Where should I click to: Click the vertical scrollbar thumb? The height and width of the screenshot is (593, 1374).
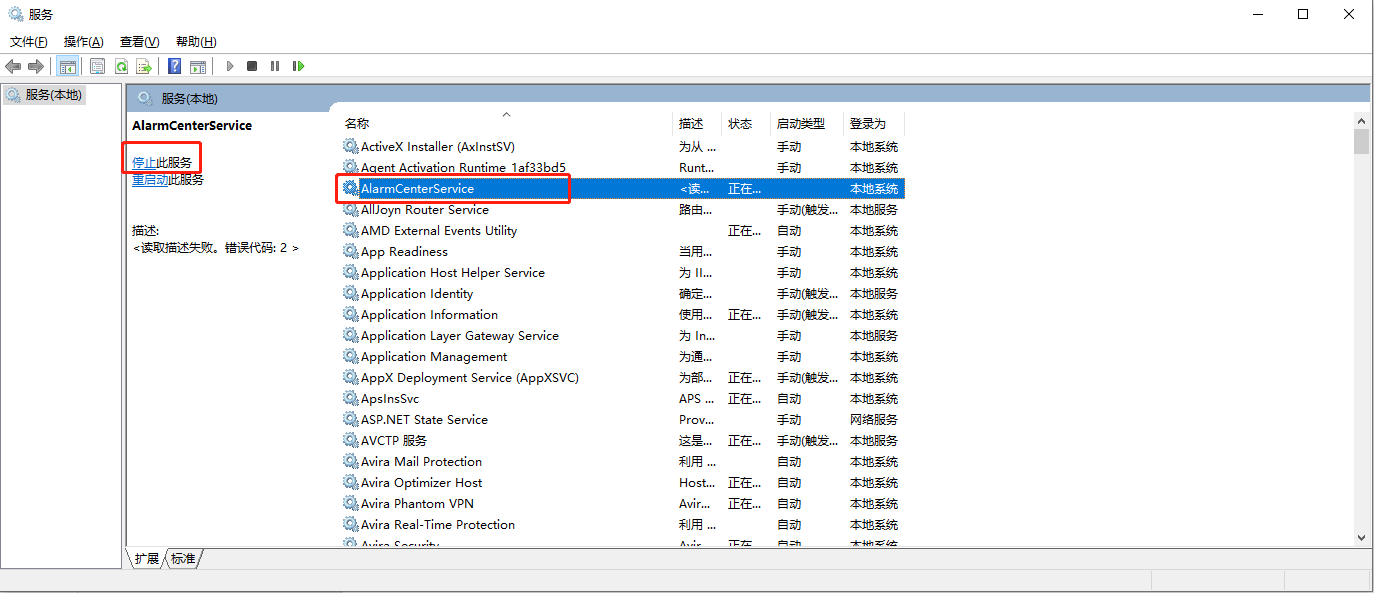(1361, 141)
